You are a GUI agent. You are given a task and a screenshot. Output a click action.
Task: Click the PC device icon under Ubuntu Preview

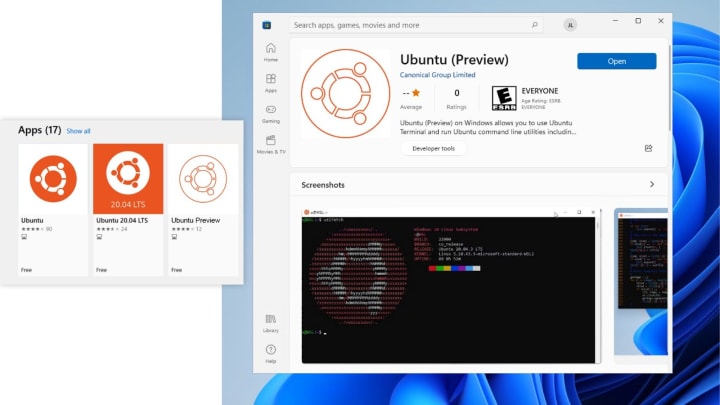tap(174, 237)
